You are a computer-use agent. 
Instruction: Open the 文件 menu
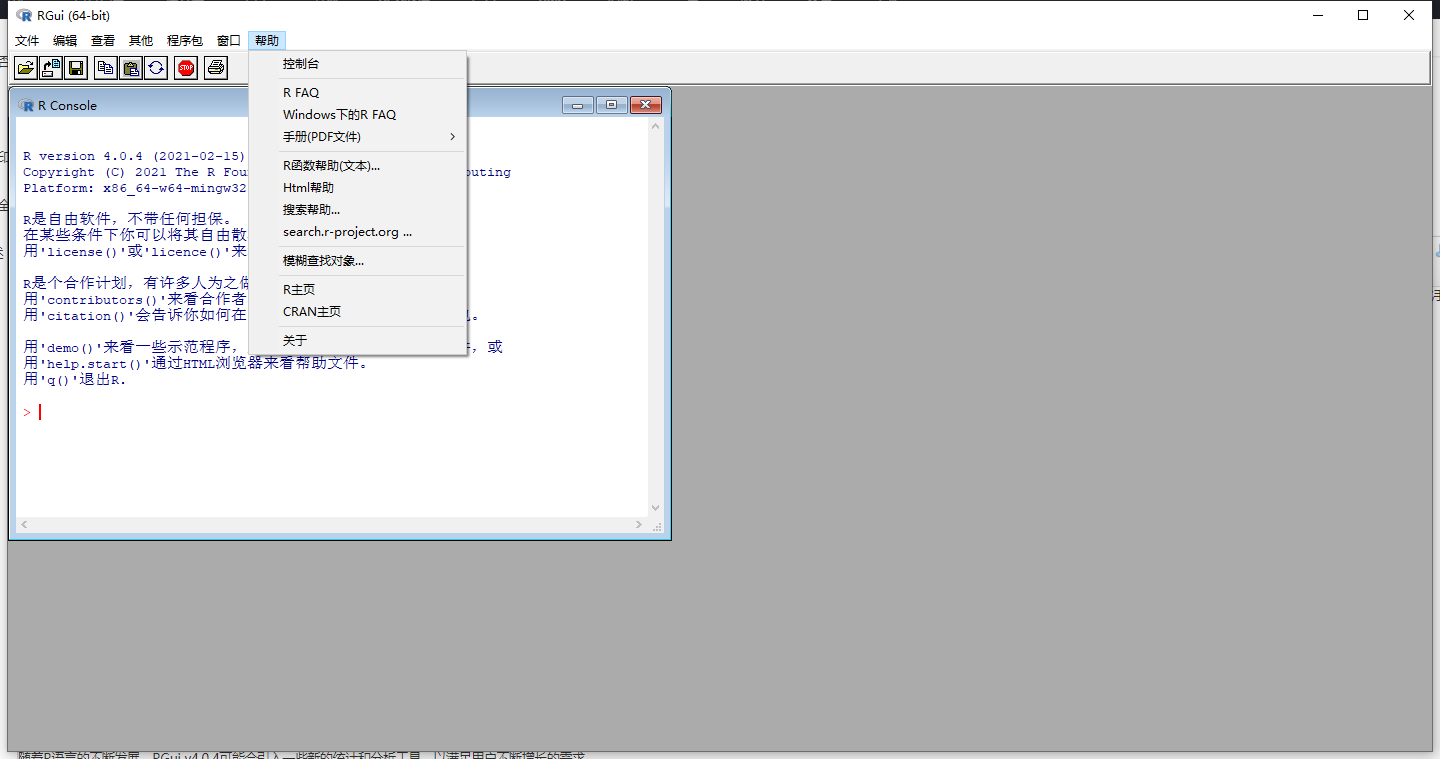[27, 40]
